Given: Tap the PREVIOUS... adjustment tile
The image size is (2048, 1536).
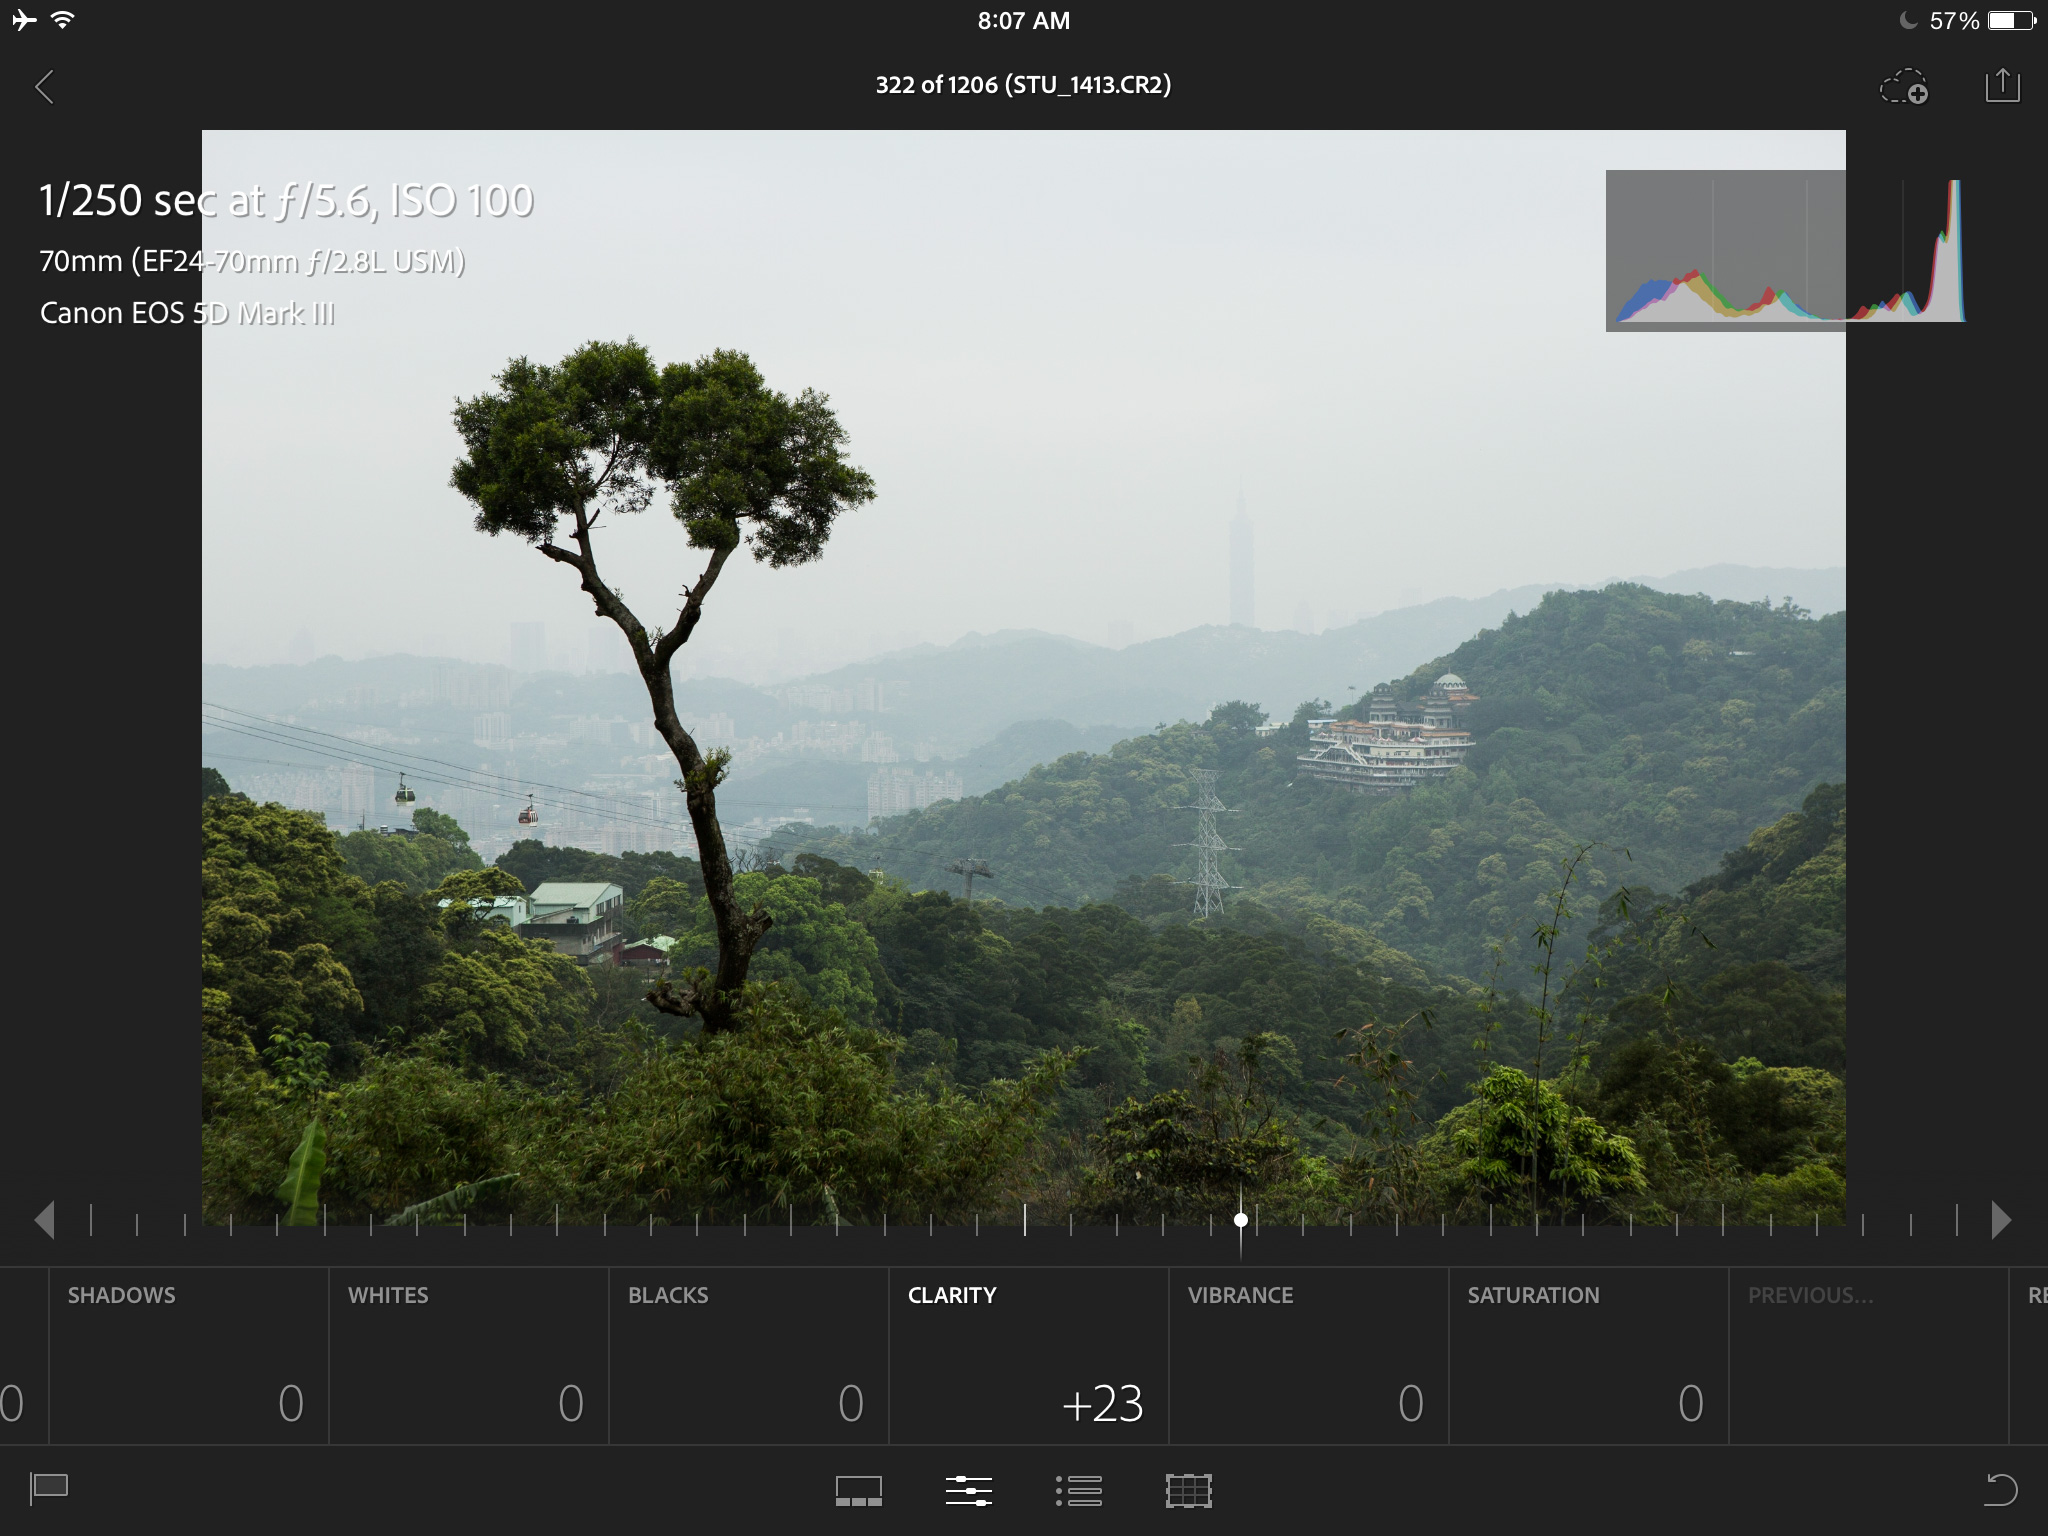Looking at the screenshot, I should point(1869,1356).
